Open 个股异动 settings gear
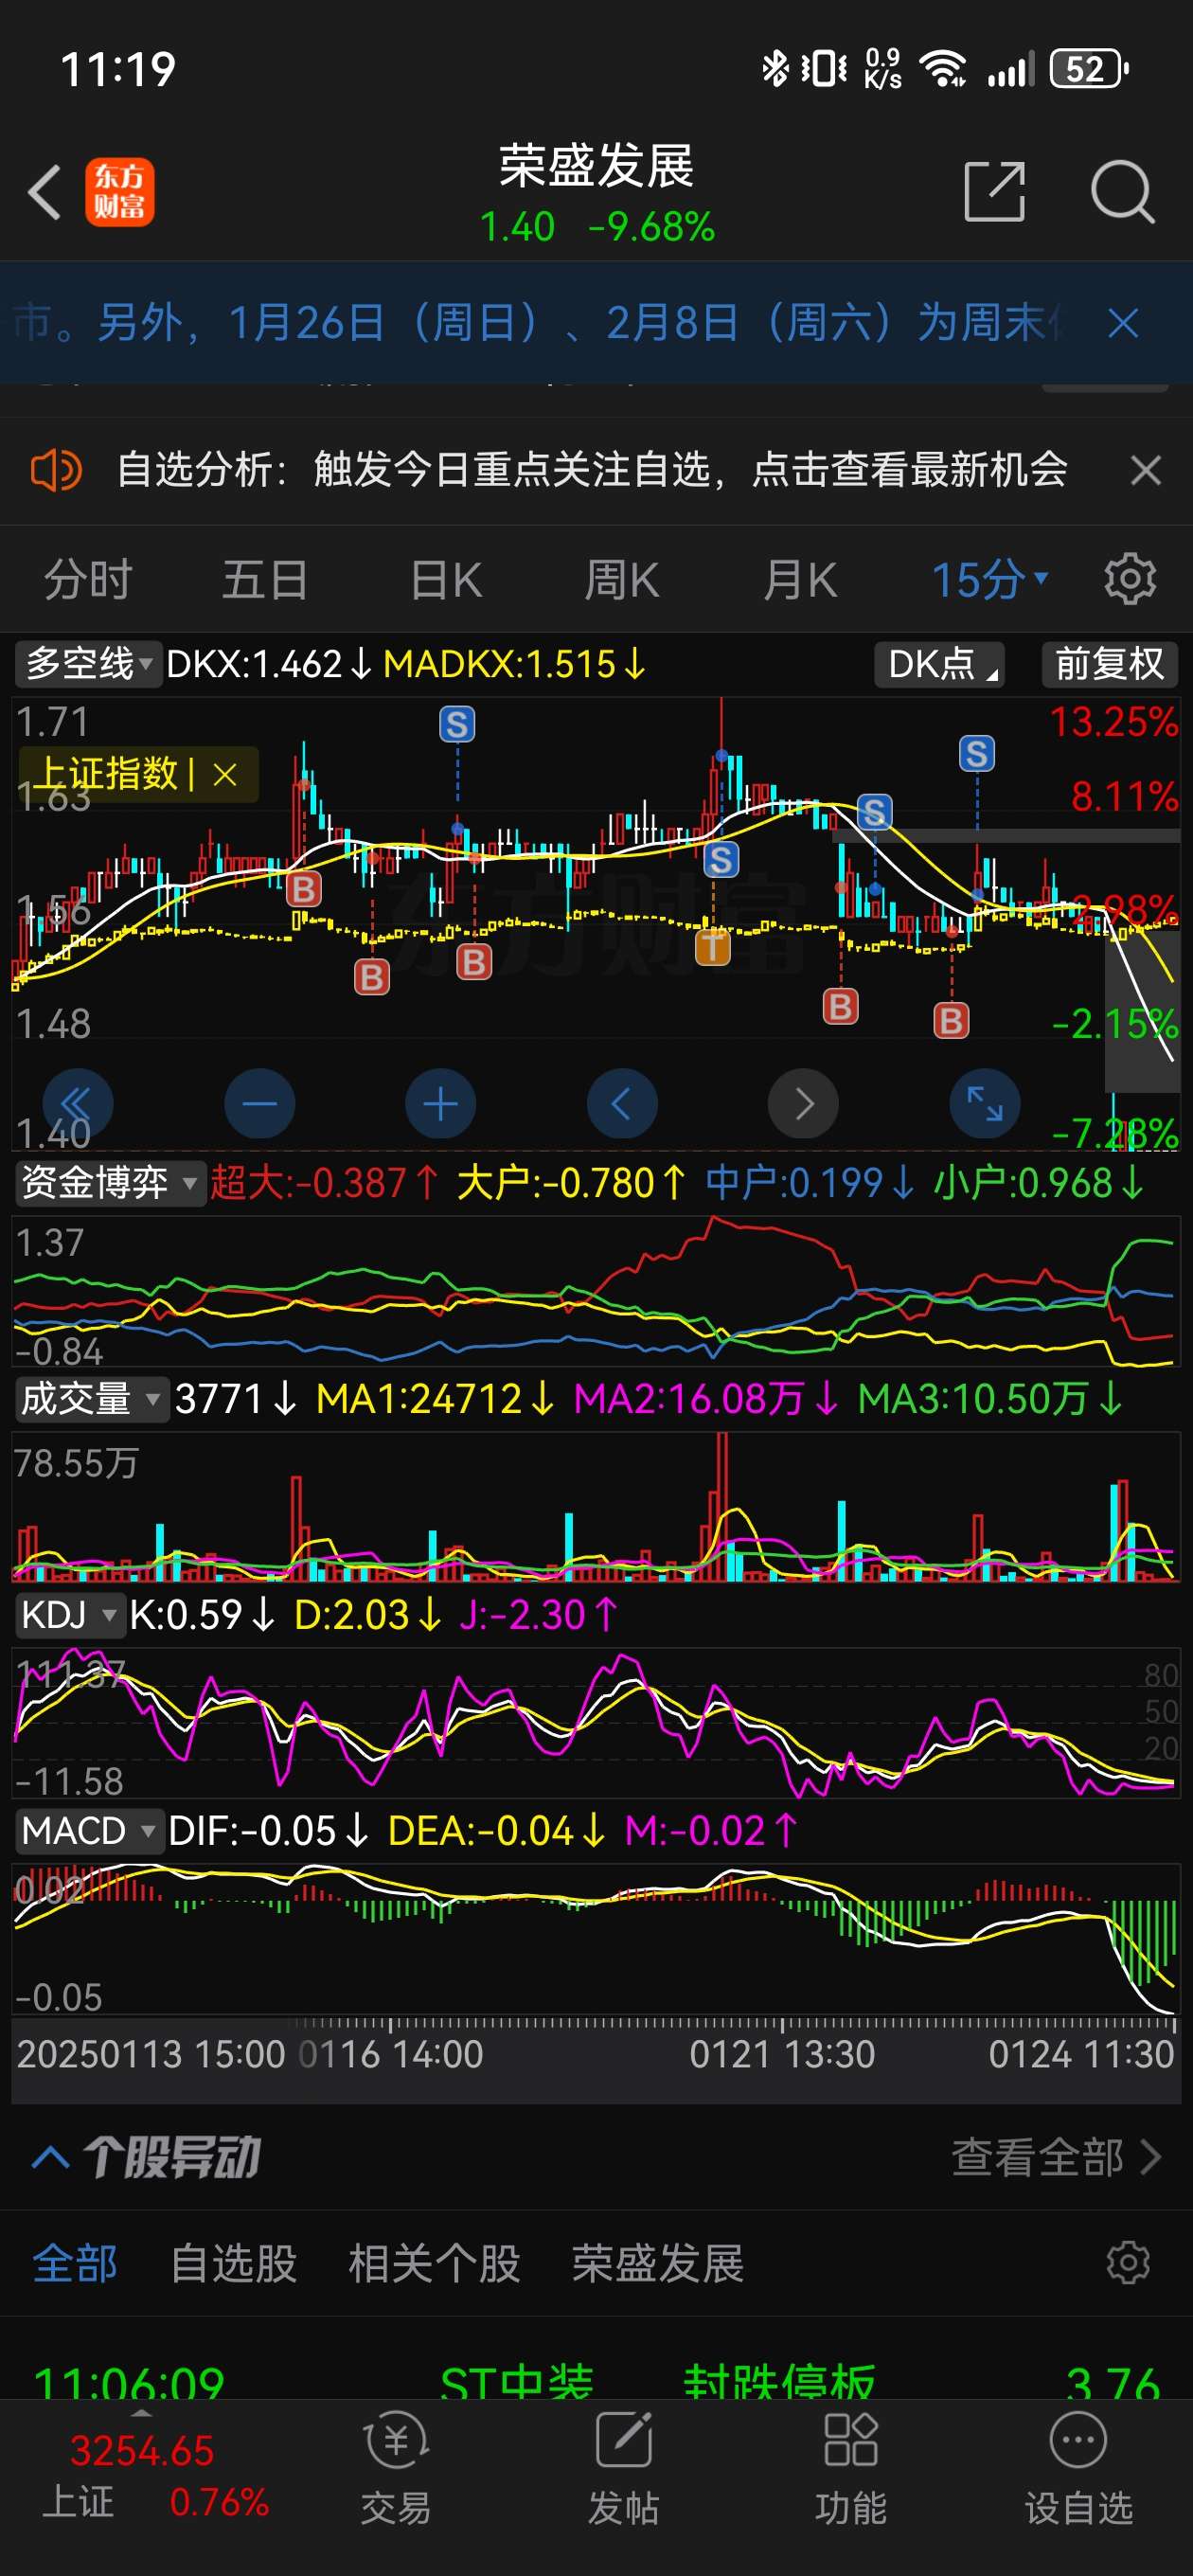 1128,2263
